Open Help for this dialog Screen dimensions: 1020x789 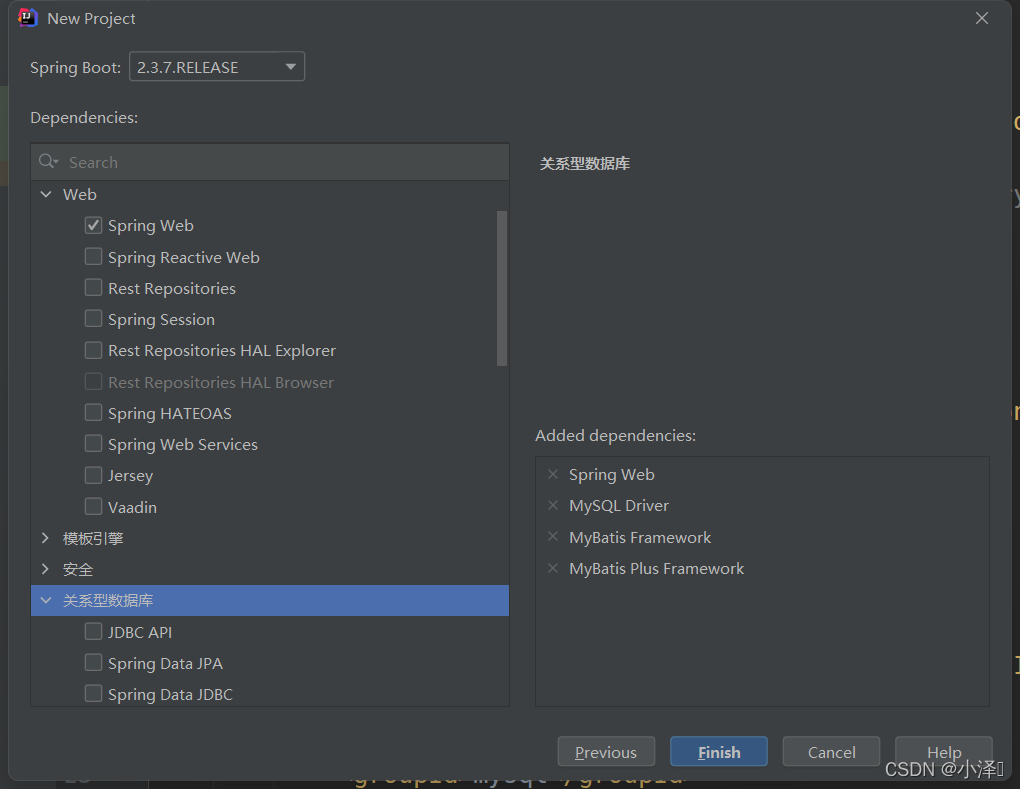click(944, 752)
